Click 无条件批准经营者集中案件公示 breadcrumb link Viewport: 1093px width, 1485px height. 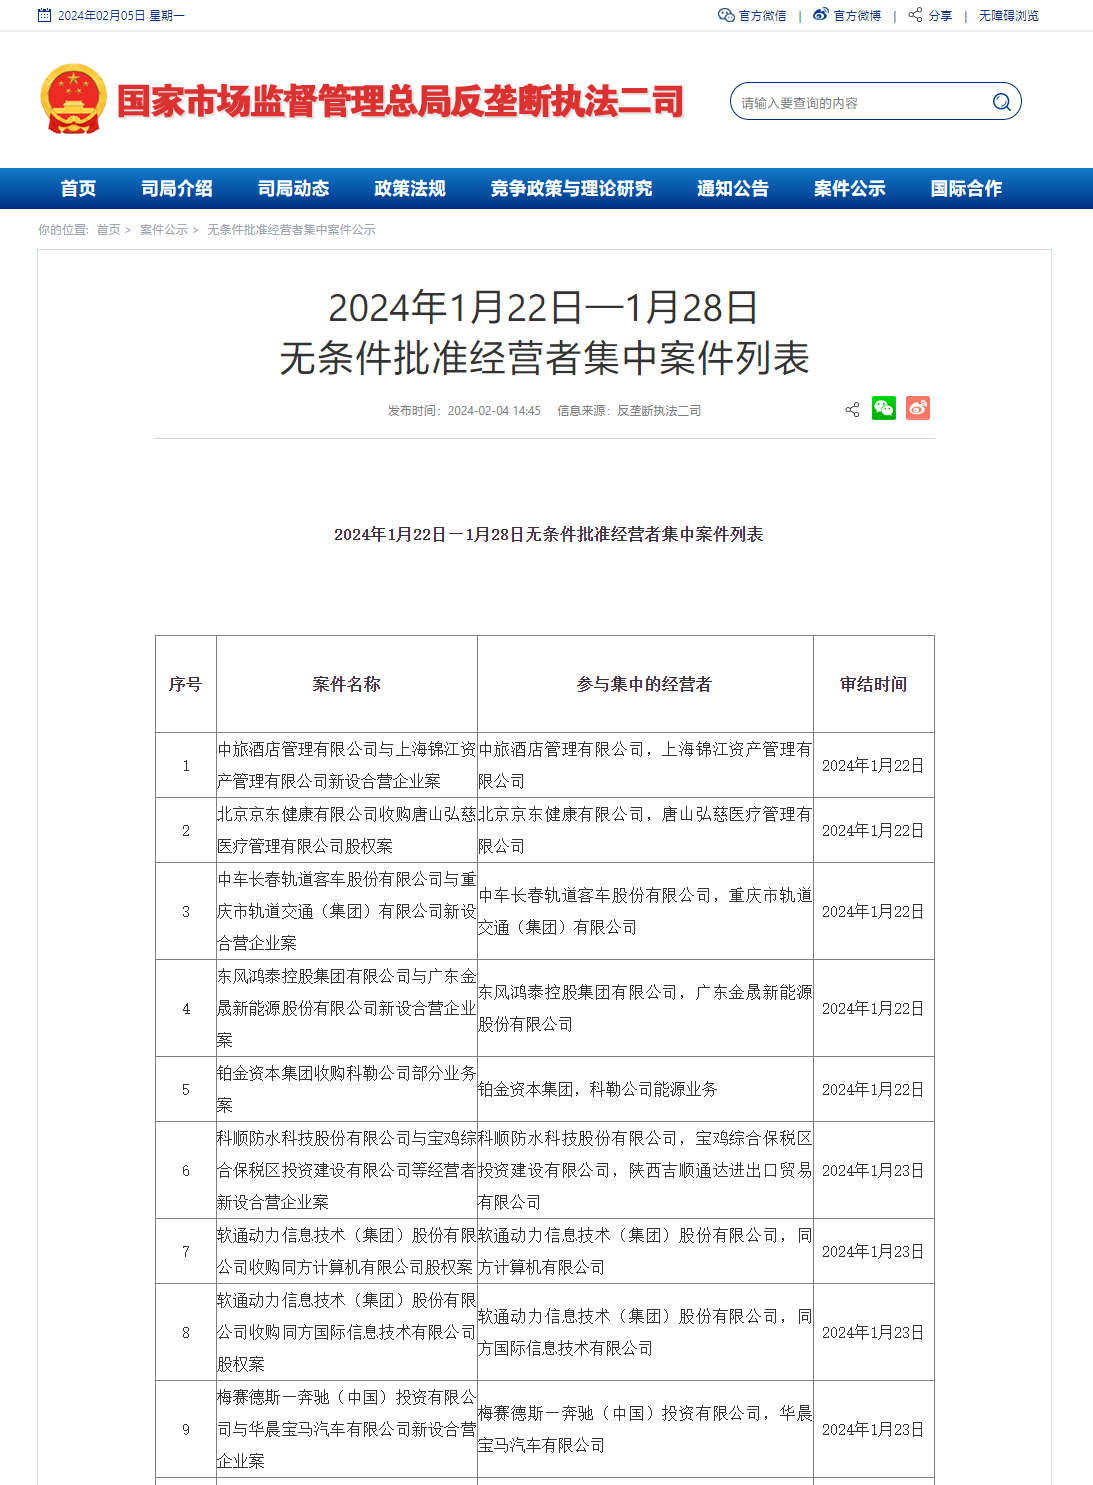tap(291, 230)
